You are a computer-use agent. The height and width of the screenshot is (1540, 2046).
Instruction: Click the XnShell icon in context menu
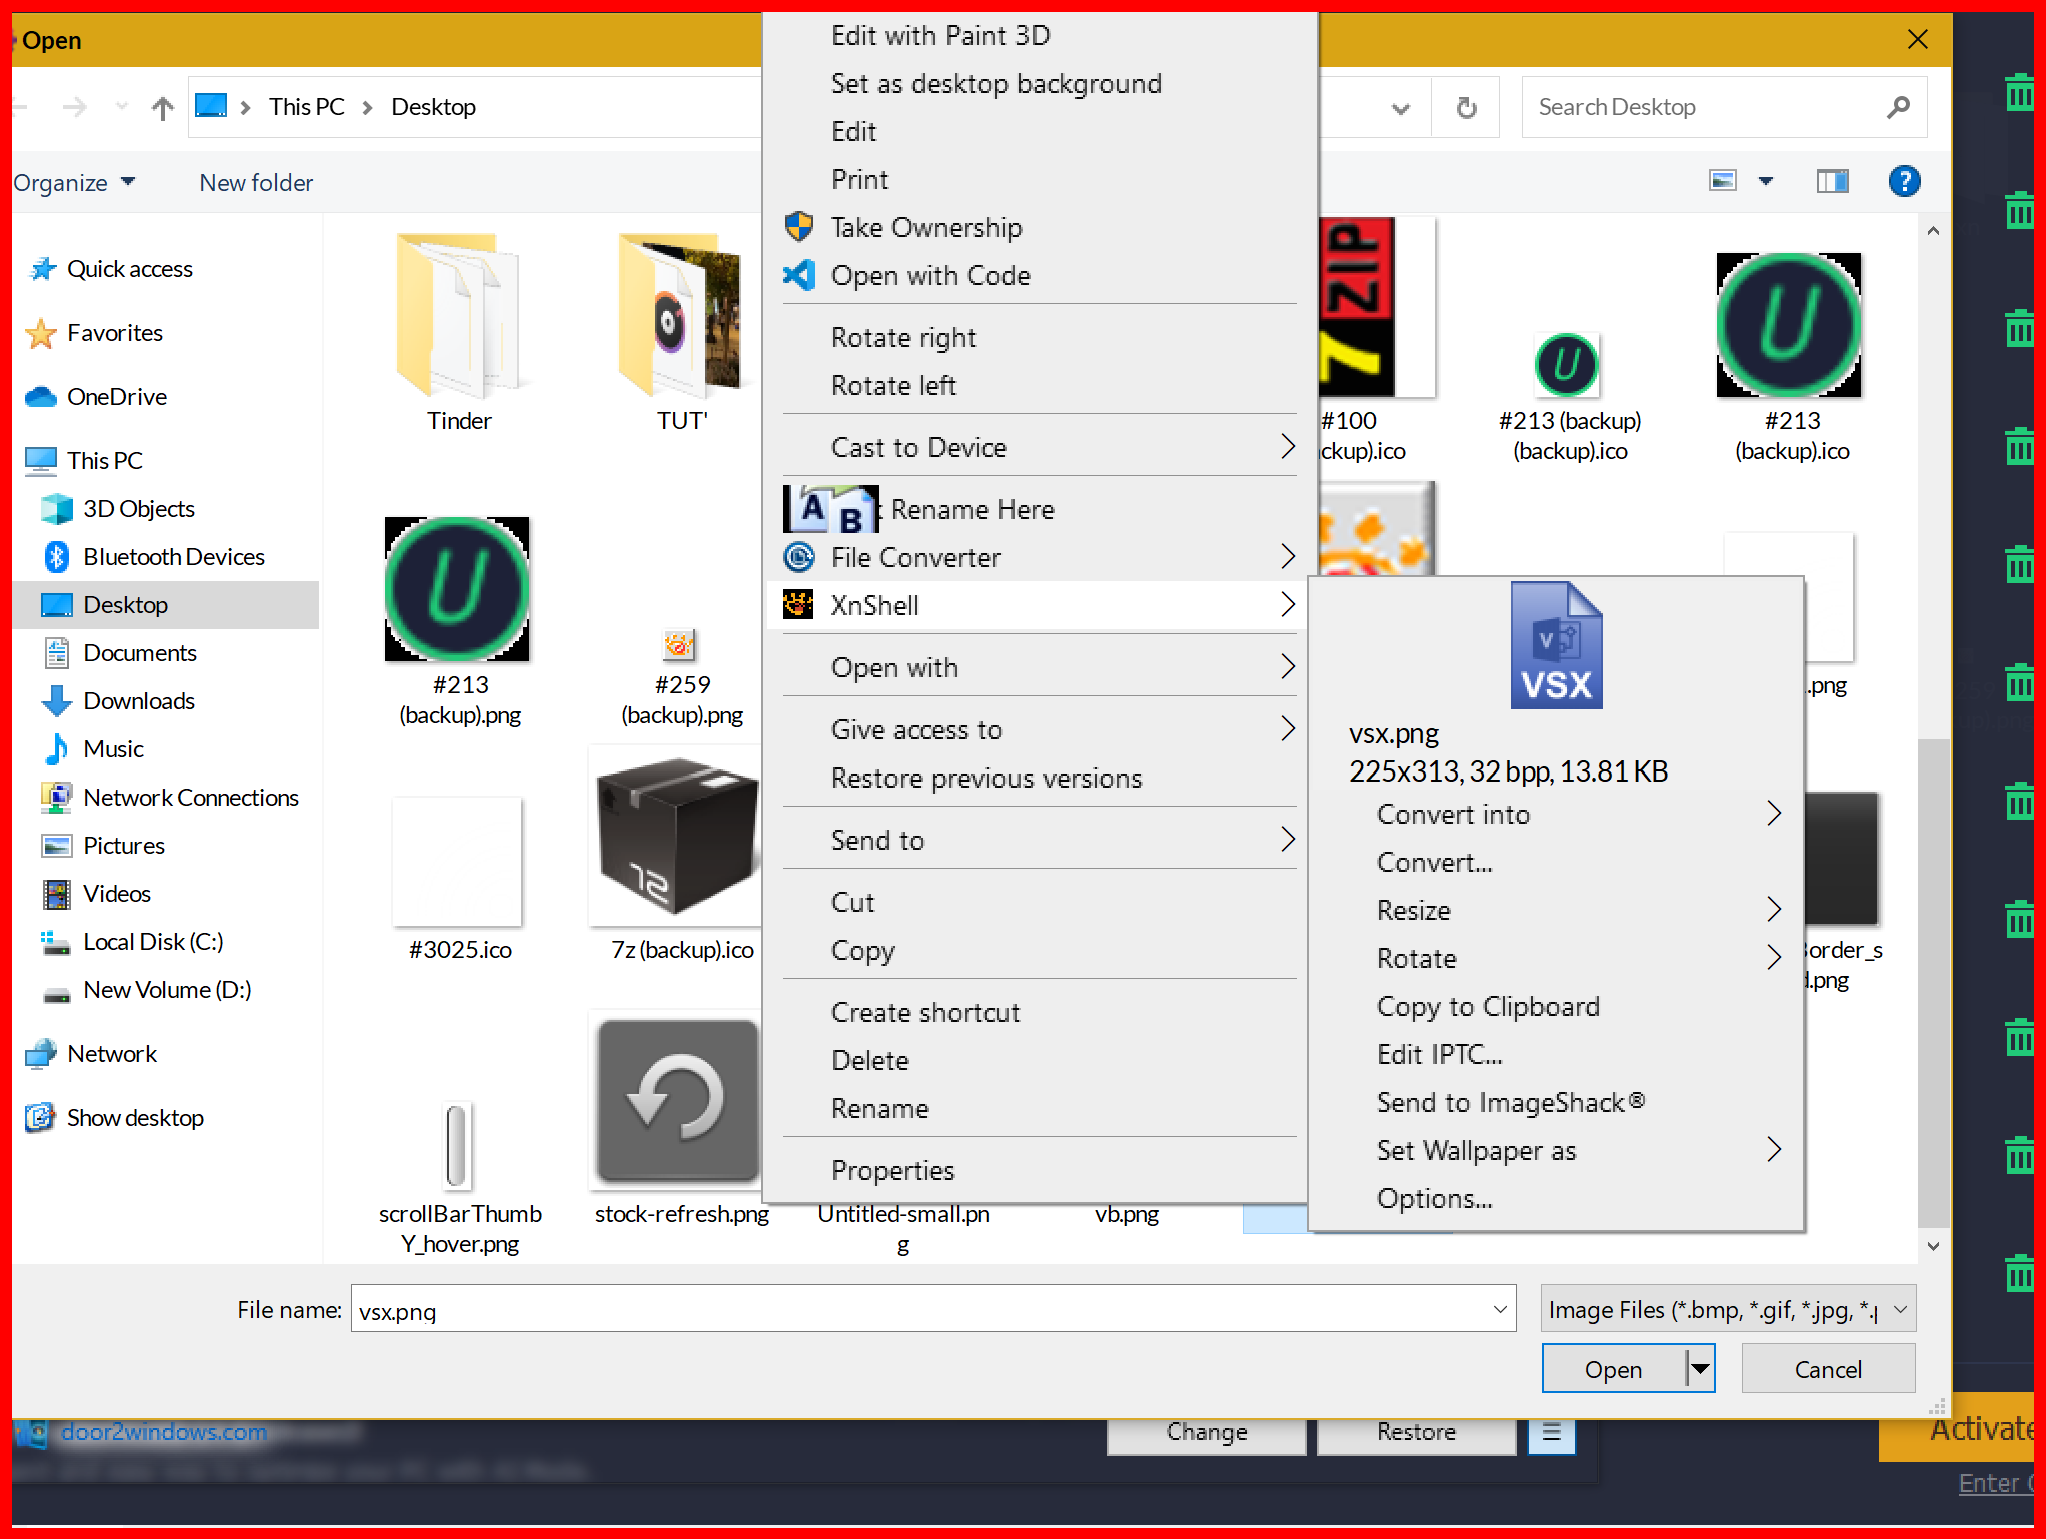(797, 605)
